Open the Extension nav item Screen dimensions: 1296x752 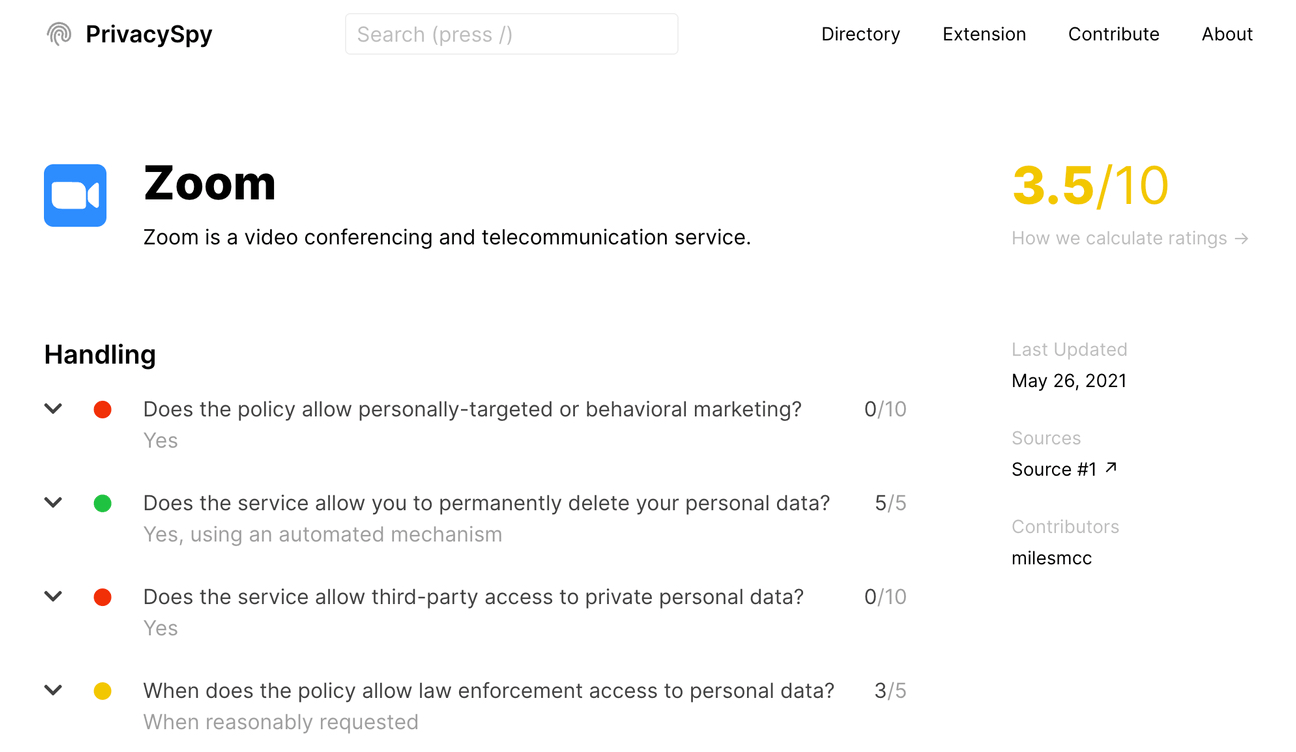tap(984, 34)
